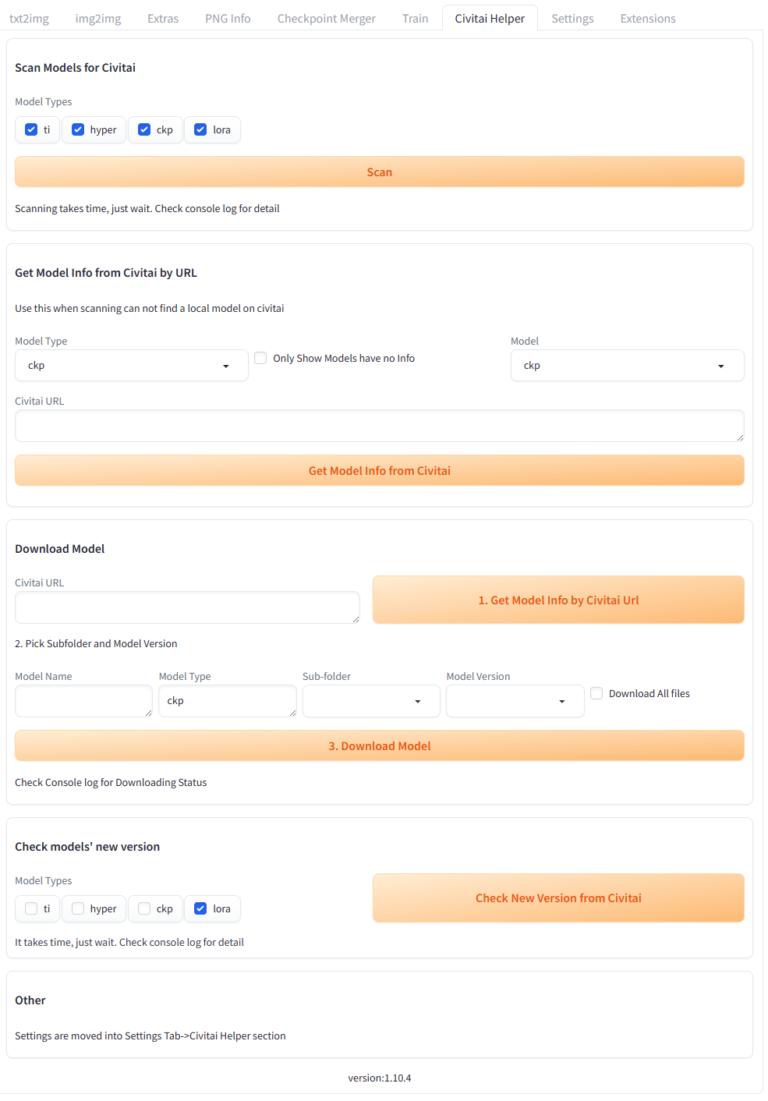Focus the Civitai URL field in Download Model

187,607
